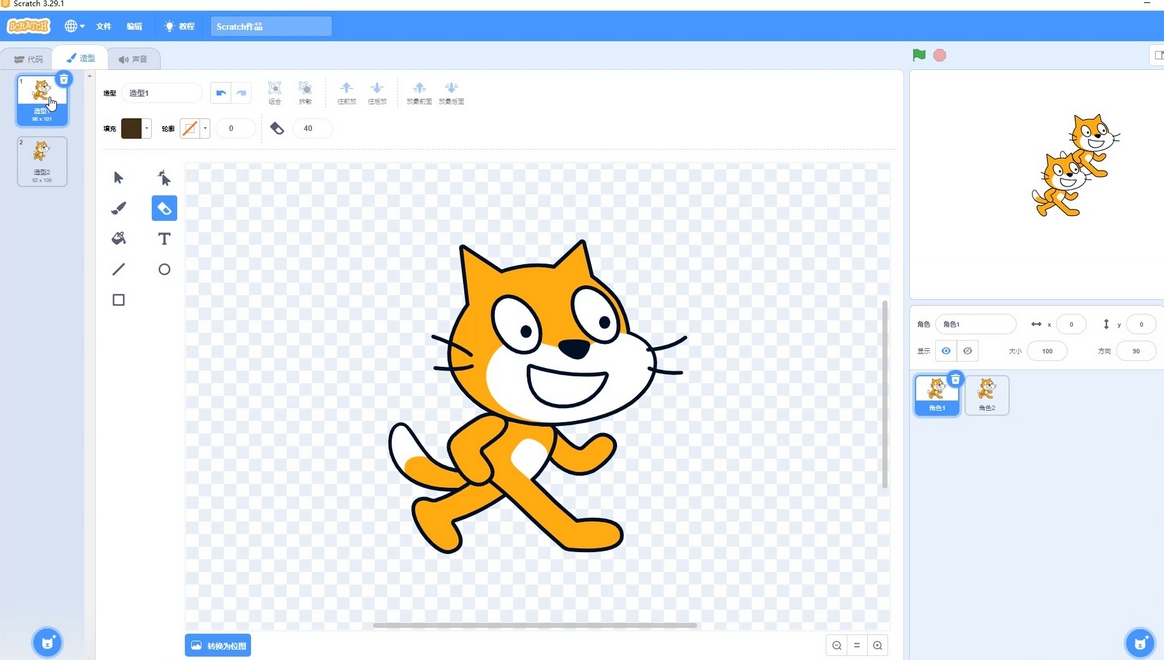Open the globe language dropdown
Image resolution: width=1164 pixels, height=660 pixels.
(x=73, y=26)
